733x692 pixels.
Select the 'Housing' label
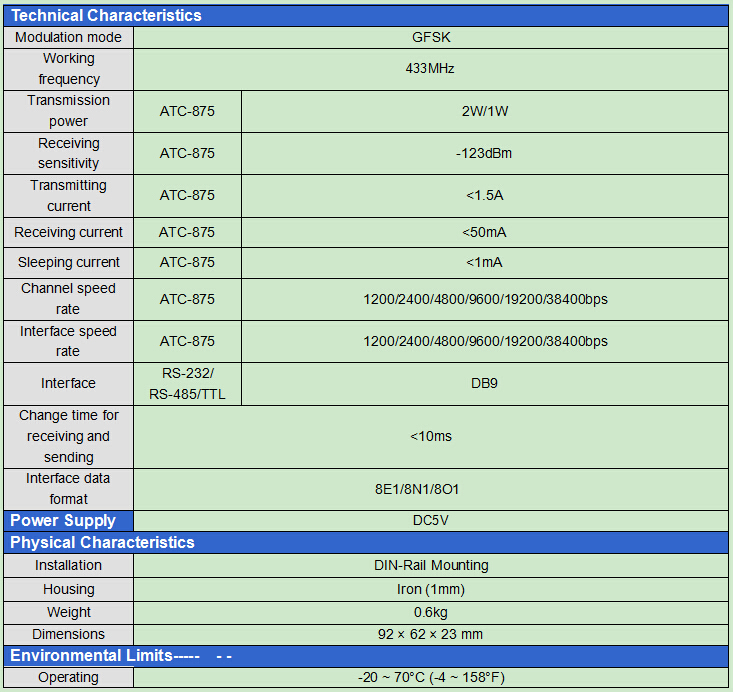tap(69, 589)
